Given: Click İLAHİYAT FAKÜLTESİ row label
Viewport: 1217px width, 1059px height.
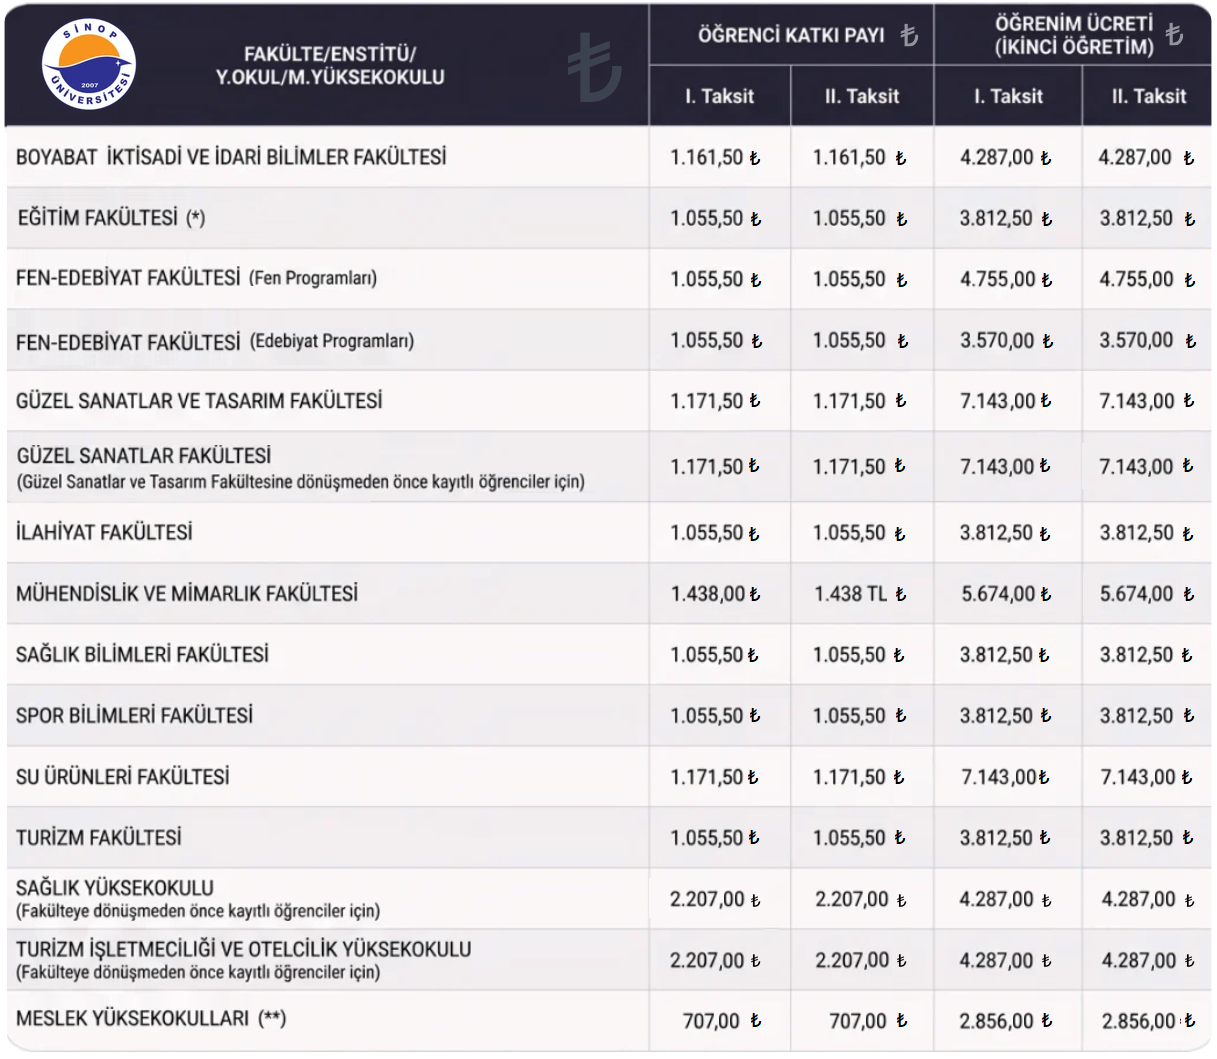Looking at the screenshot, I should click(104, 532).
